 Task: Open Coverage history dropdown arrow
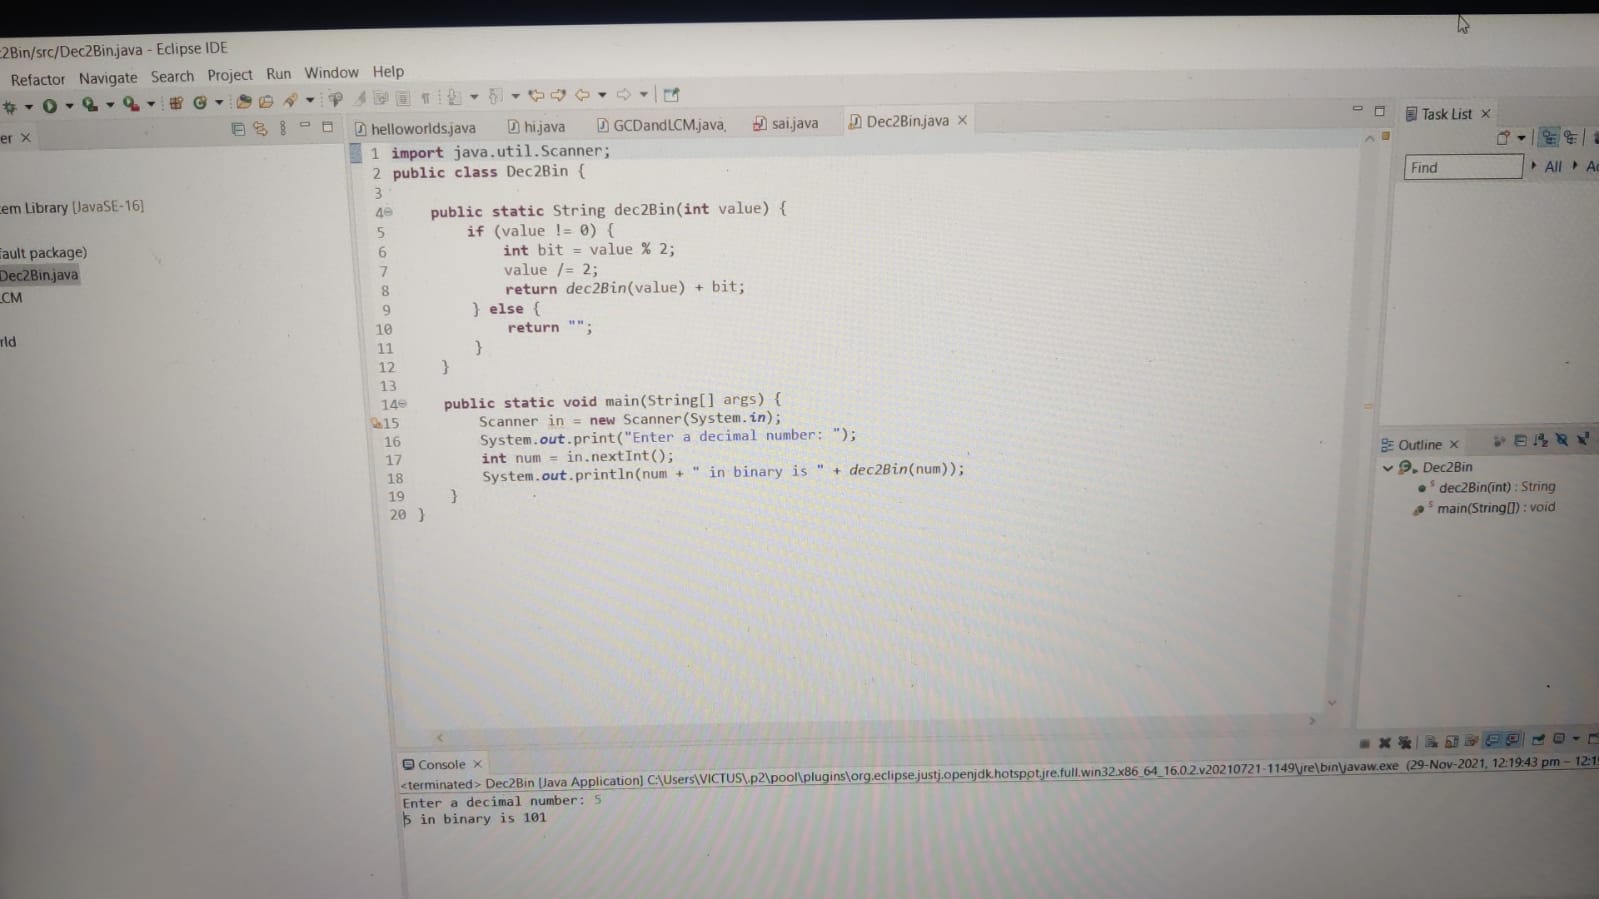pos(110,105)
